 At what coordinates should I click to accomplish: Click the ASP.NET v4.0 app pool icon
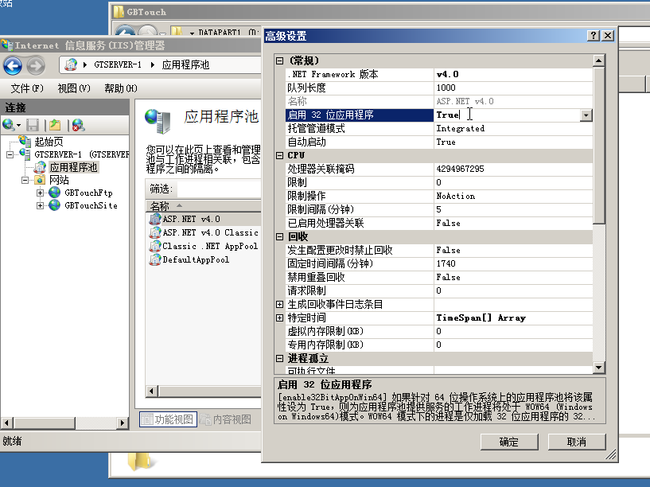[155, 219]
